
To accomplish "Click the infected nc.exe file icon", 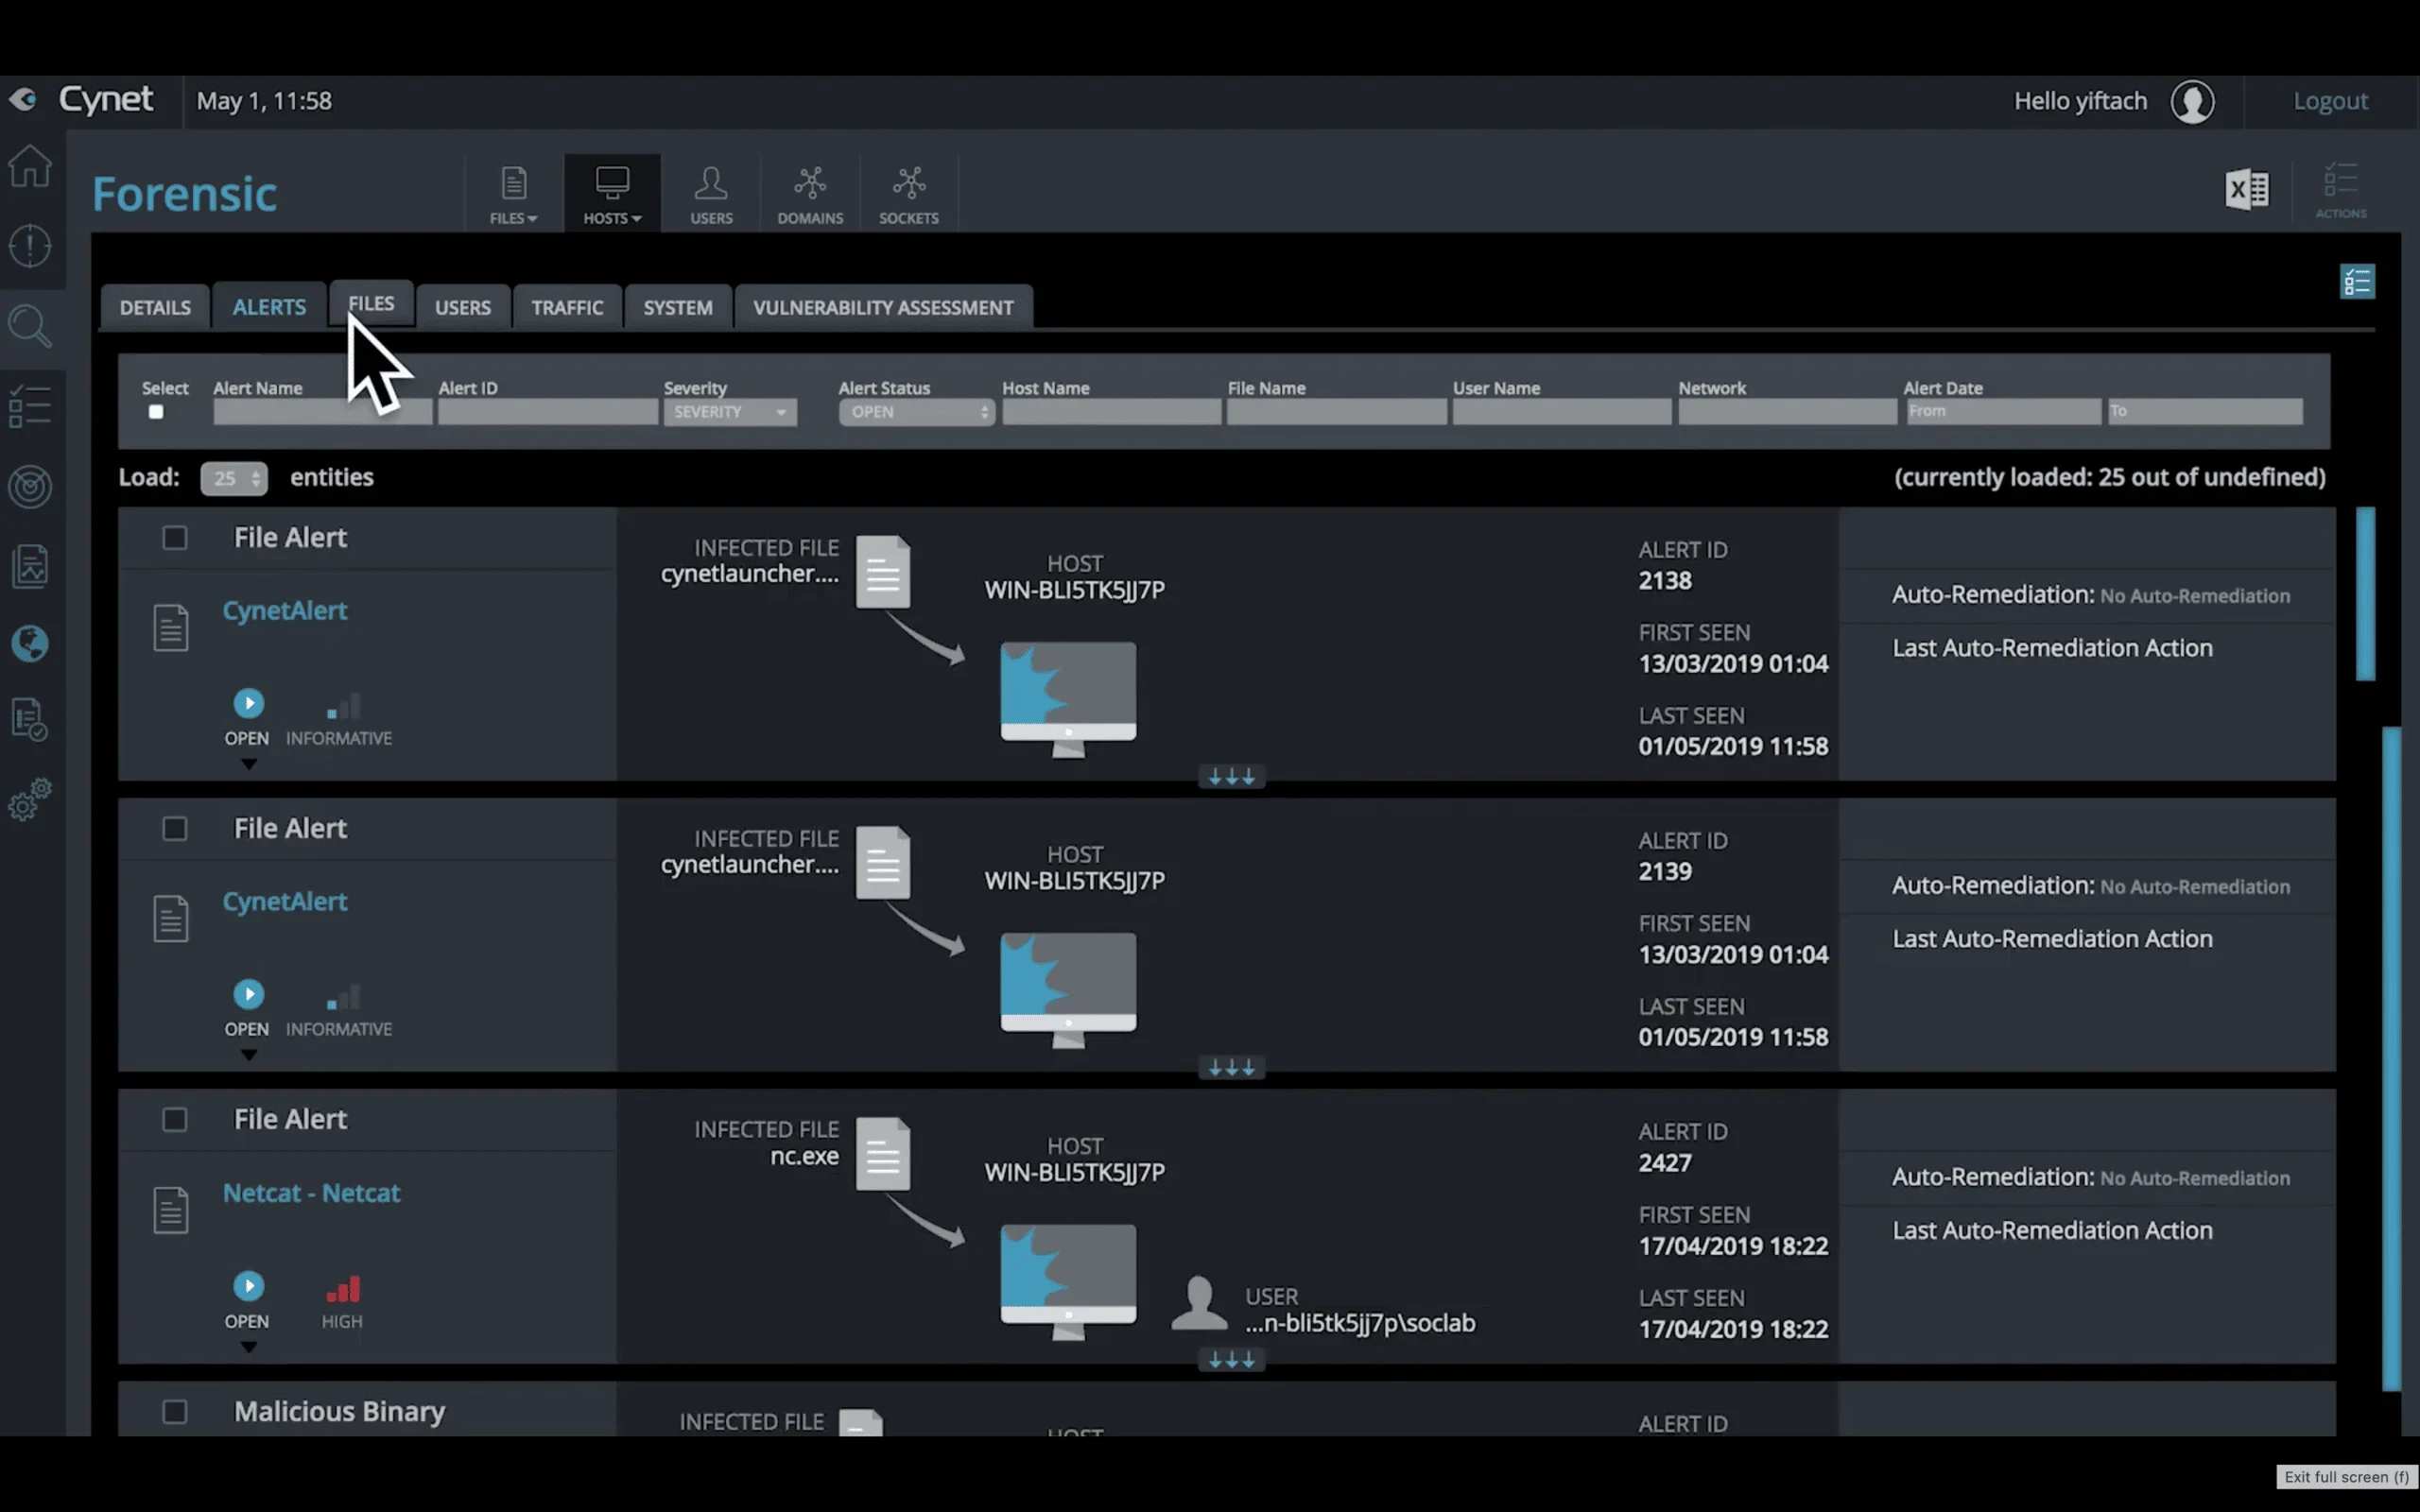I will [x=883, y=1154].
